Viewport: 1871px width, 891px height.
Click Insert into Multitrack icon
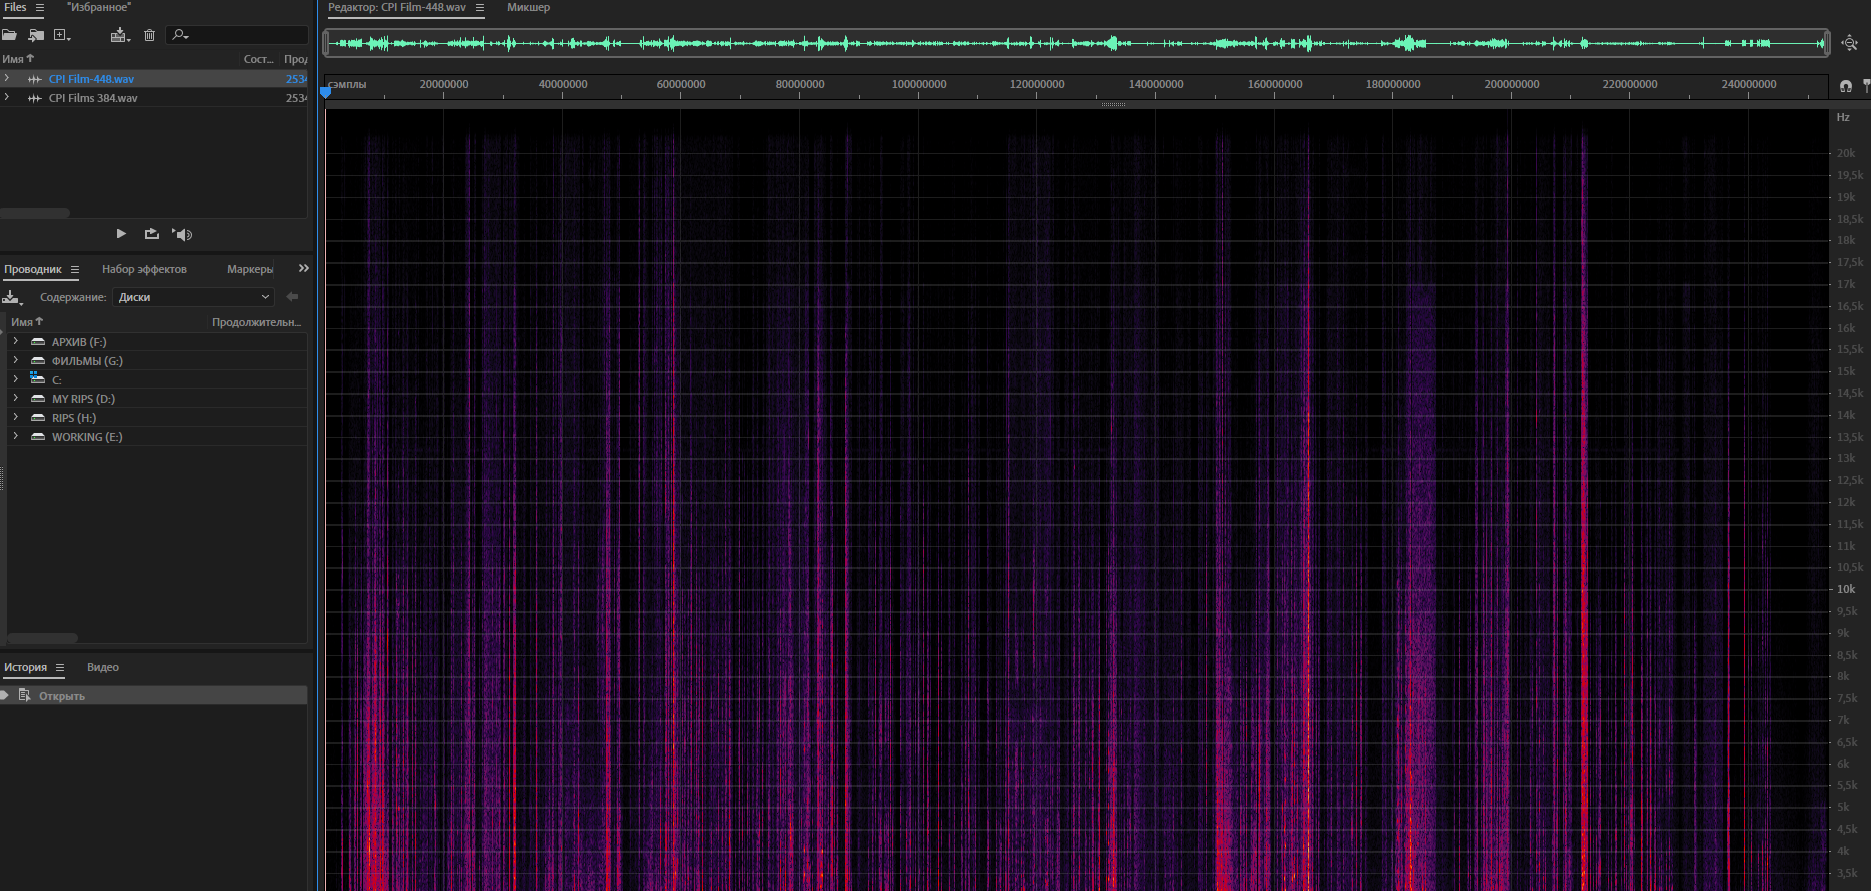click(120, 35)
